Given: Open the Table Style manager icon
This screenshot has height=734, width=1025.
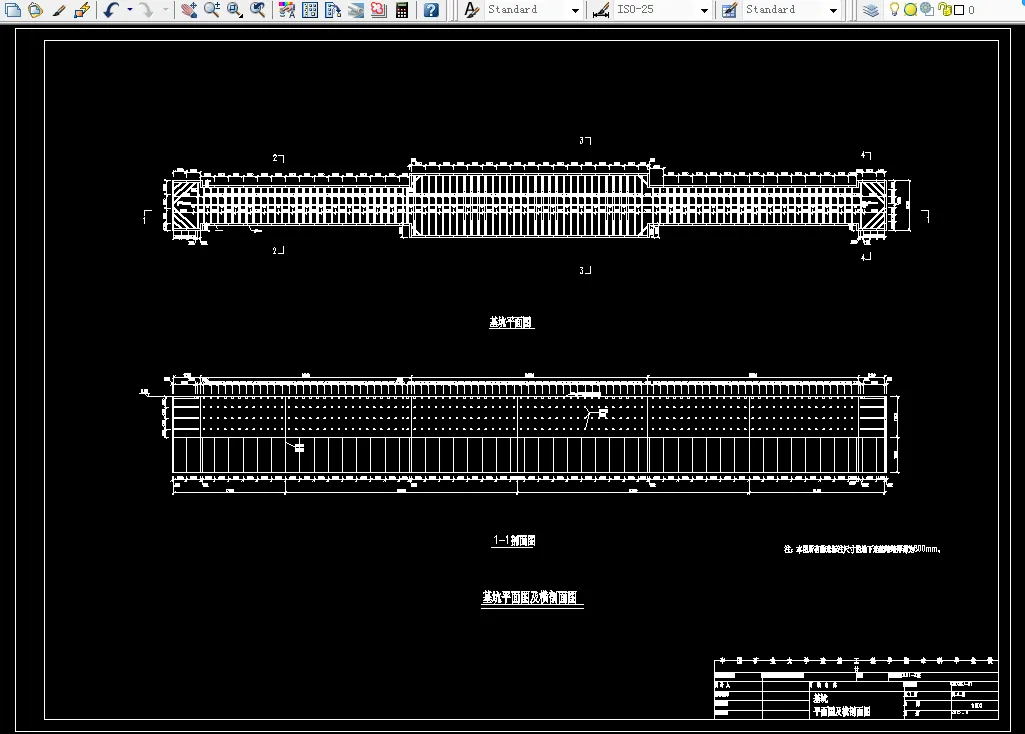Looking at the screenshot, I should (x=730, y=10).
